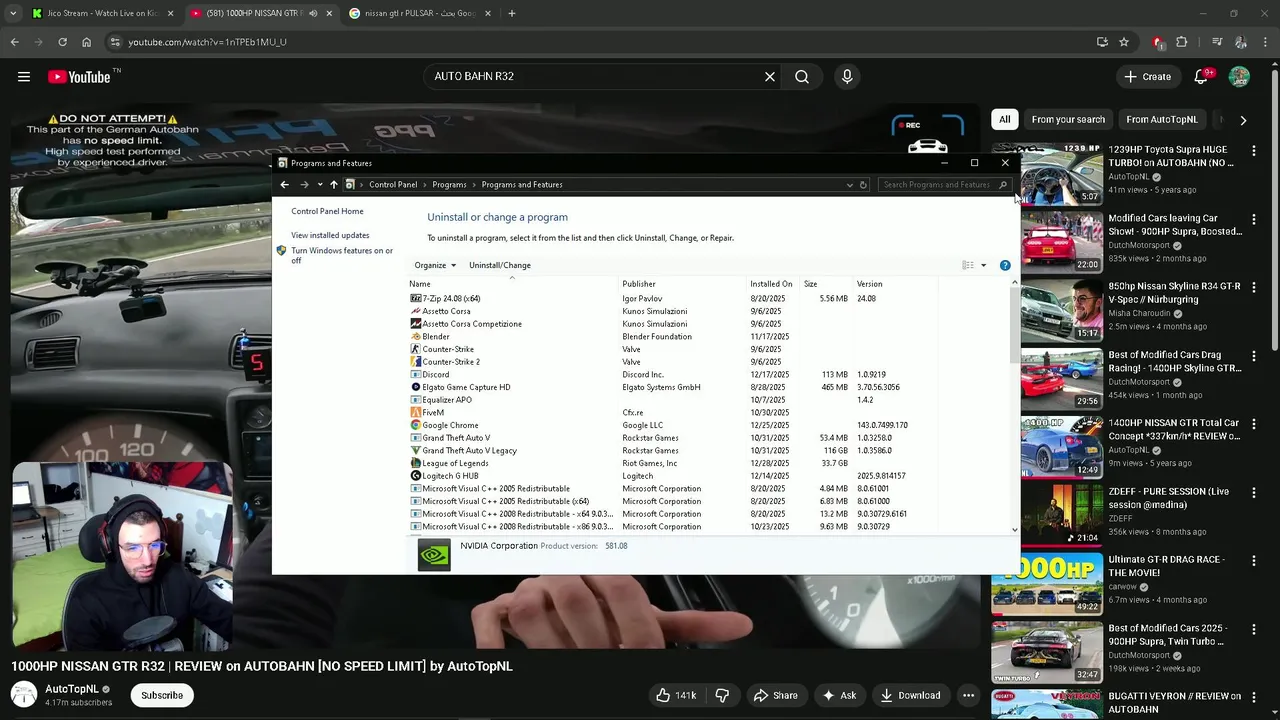
Task: Open Control Panel Home link
Action: pos(327,211)
